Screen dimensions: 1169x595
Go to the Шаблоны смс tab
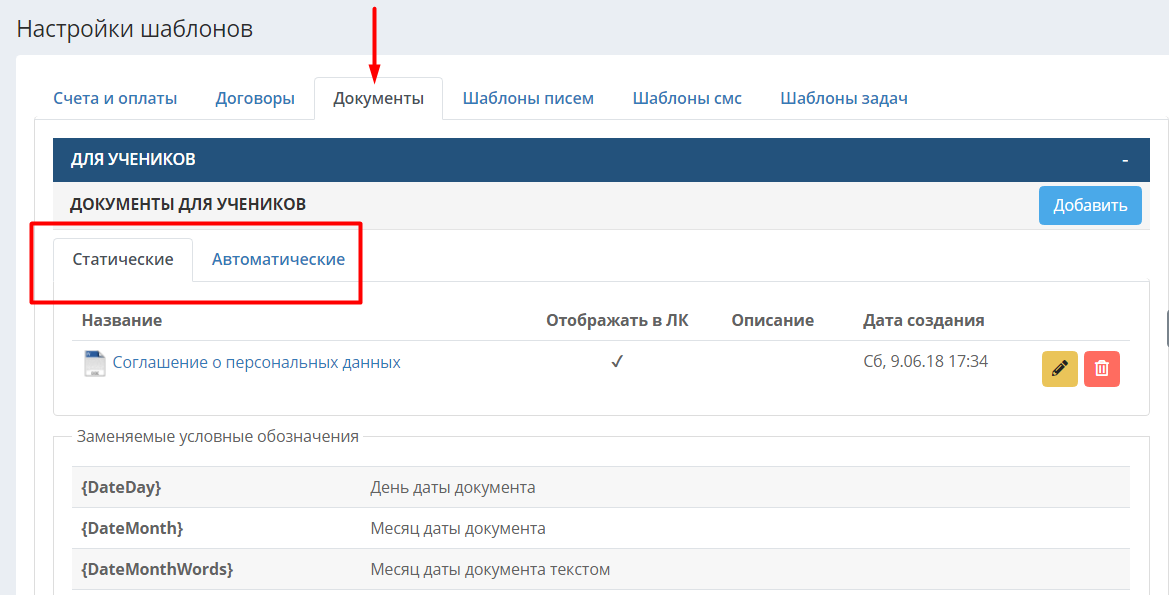(687, 98)
